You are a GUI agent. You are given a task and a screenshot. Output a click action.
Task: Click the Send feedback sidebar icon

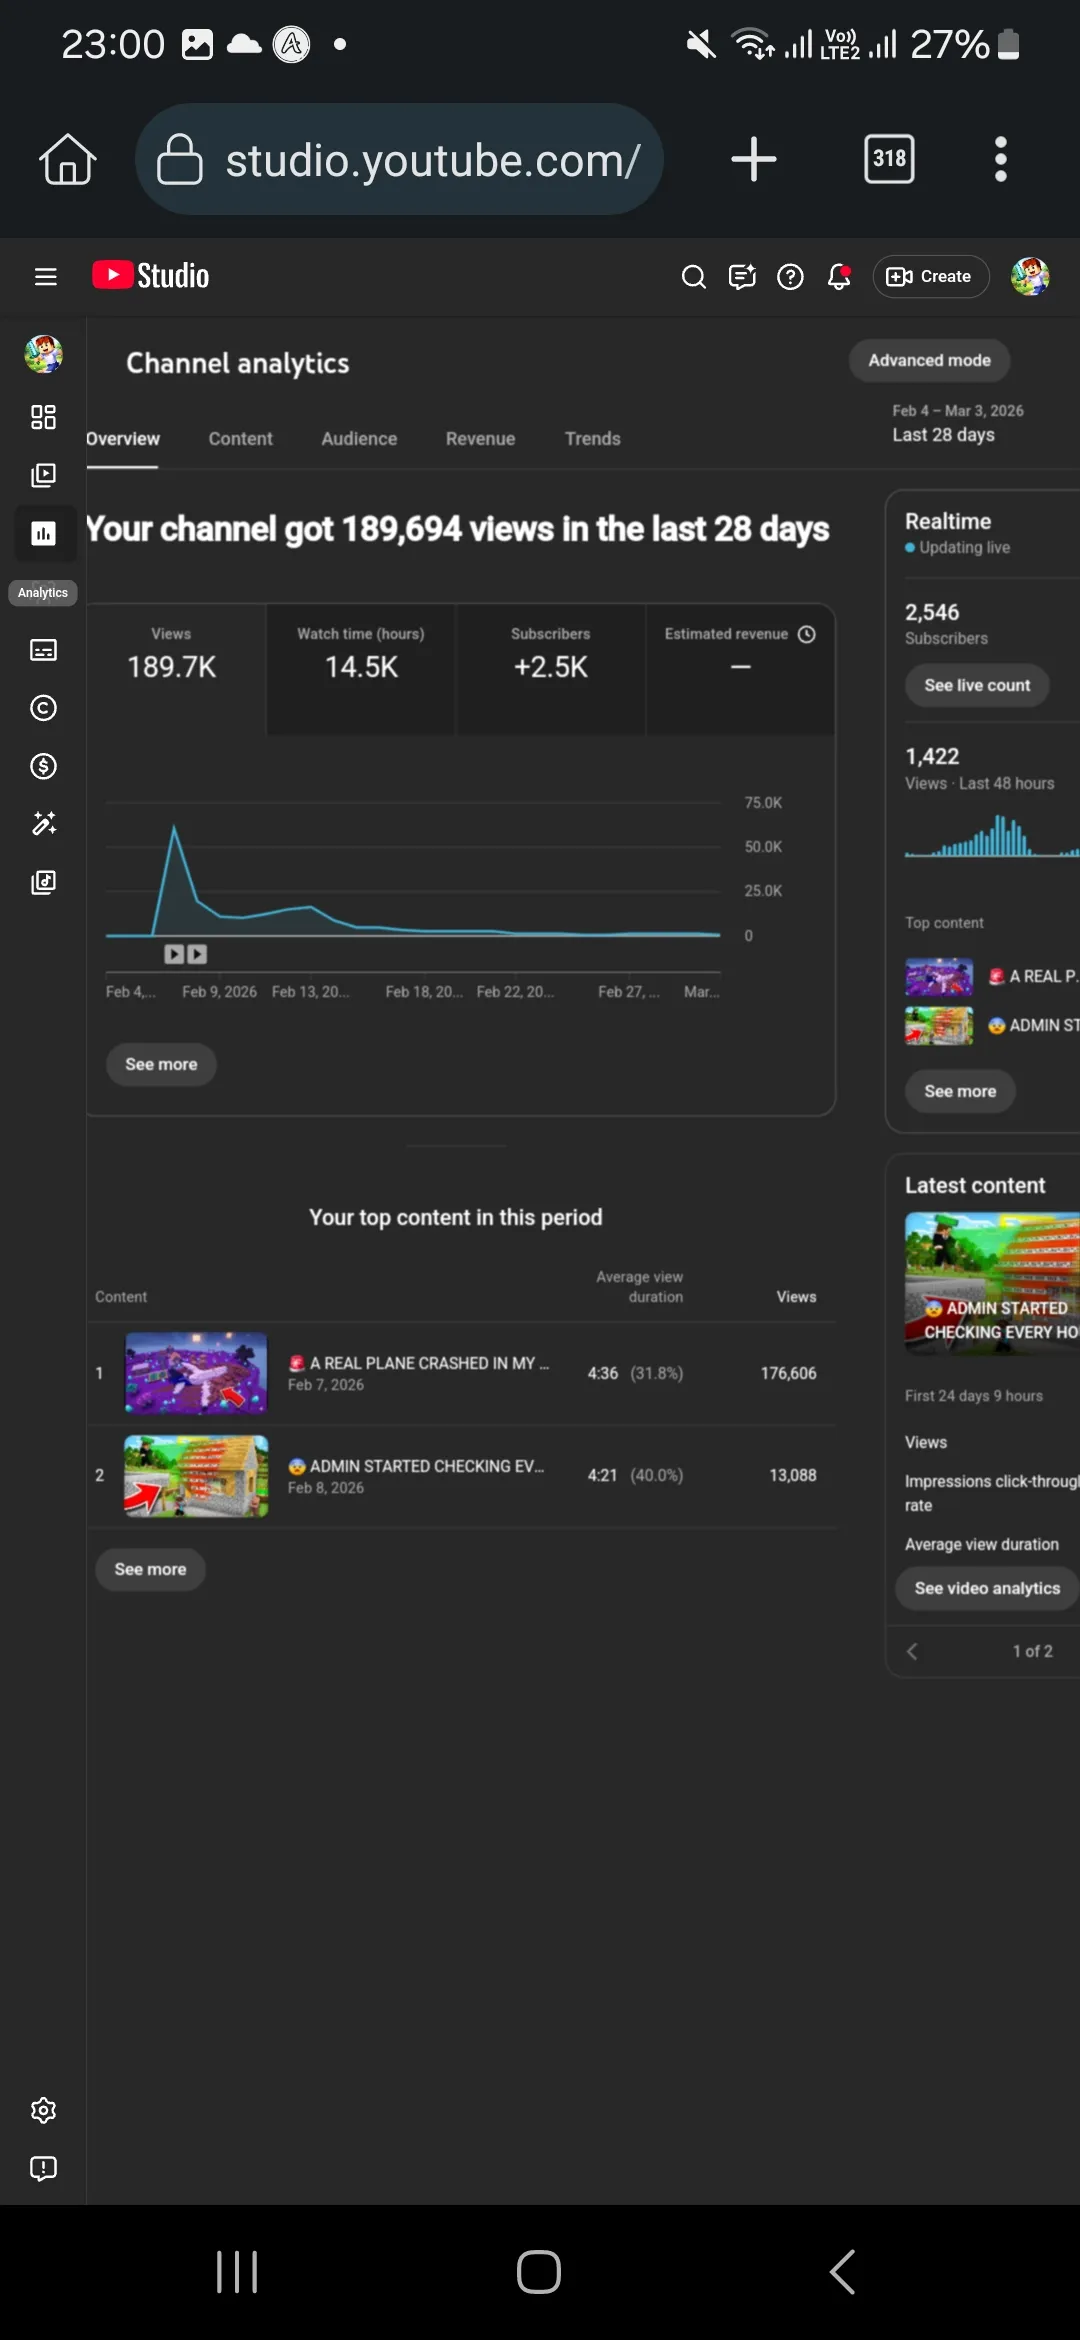pyautogui.click(x=43, y=2168)
